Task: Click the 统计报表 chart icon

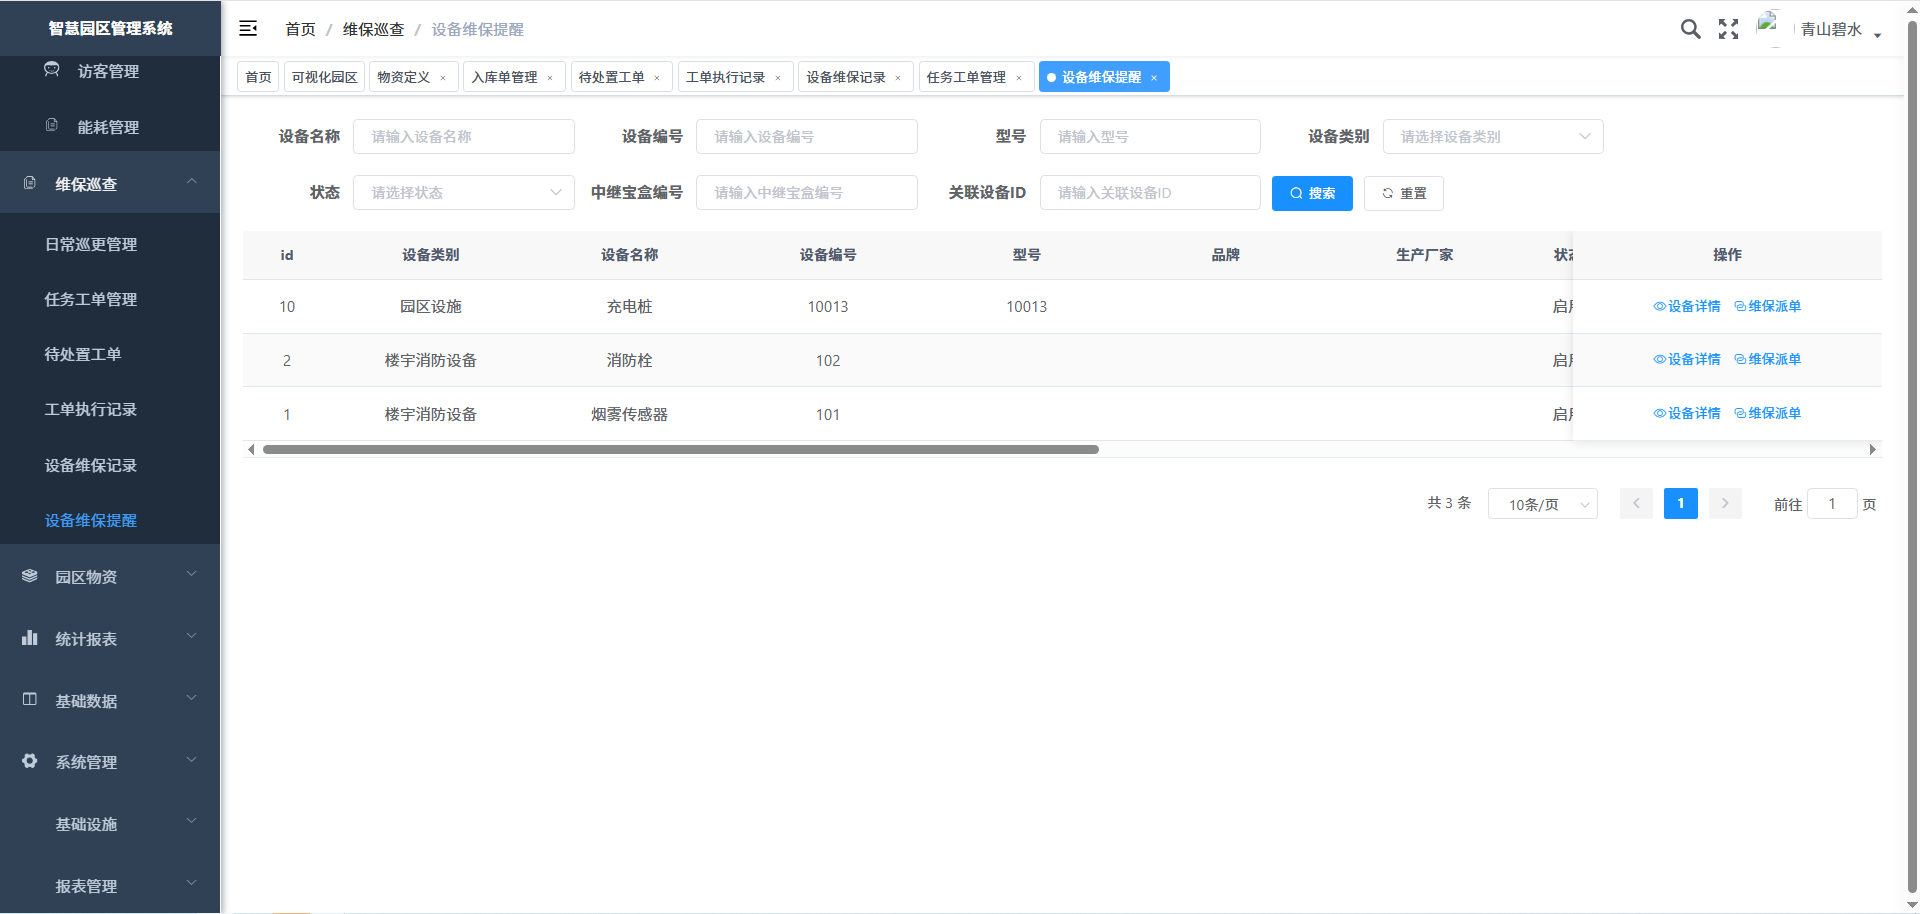Action: (30, 638)
